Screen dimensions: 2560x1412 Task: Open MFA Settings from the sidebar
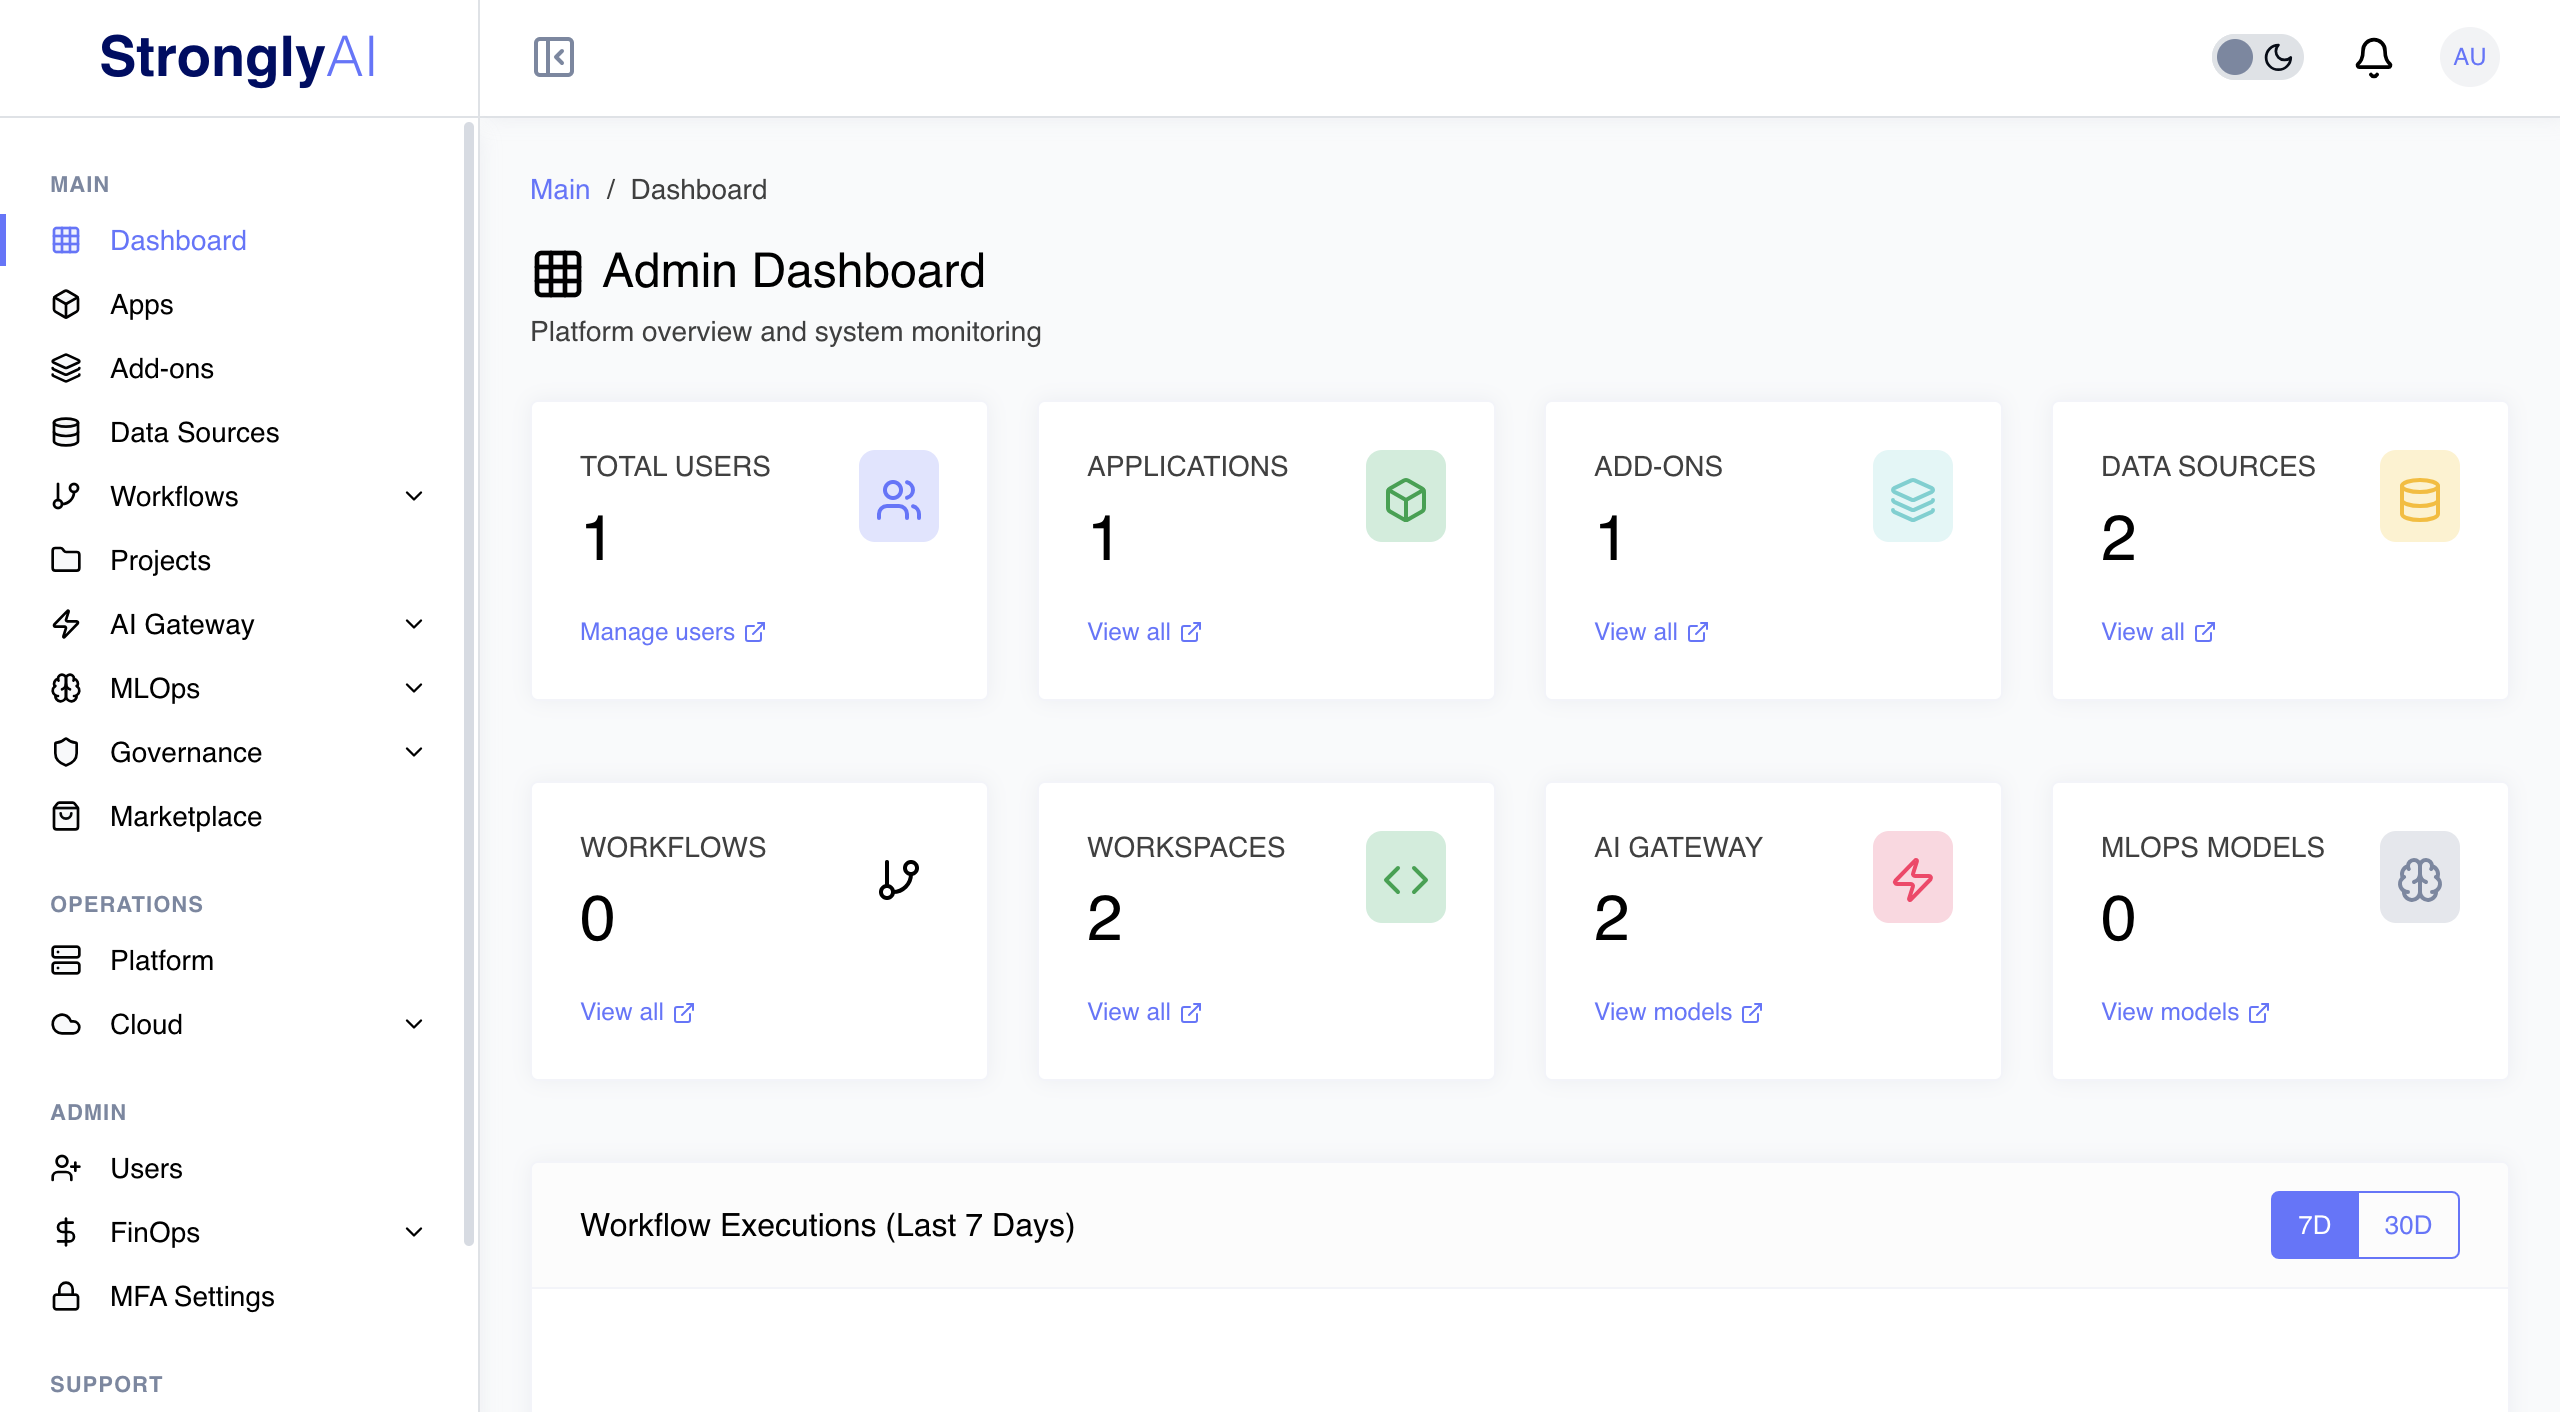[x=192, y=1296]
